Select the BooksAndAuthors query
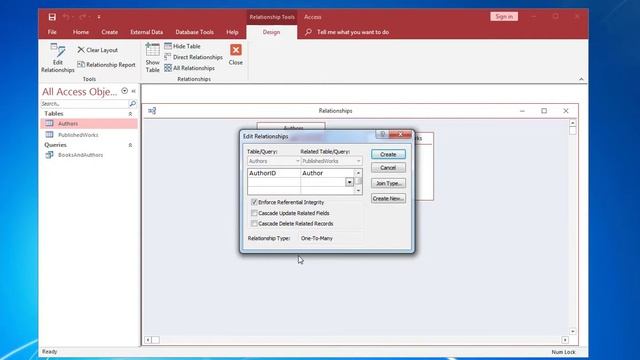The height and width of the screenshot is (360, 640). [x=89, y=155]
